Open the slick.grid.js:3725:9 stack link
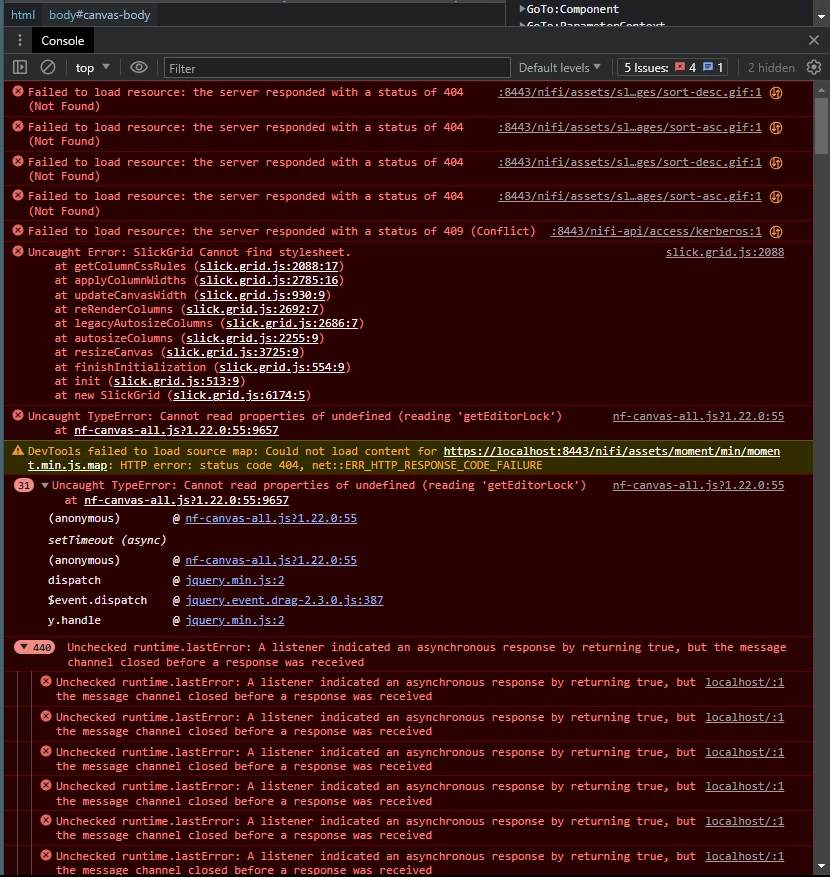Image resolution: width=830 pixels, height=877 pixels. click(x=232, y=352)
